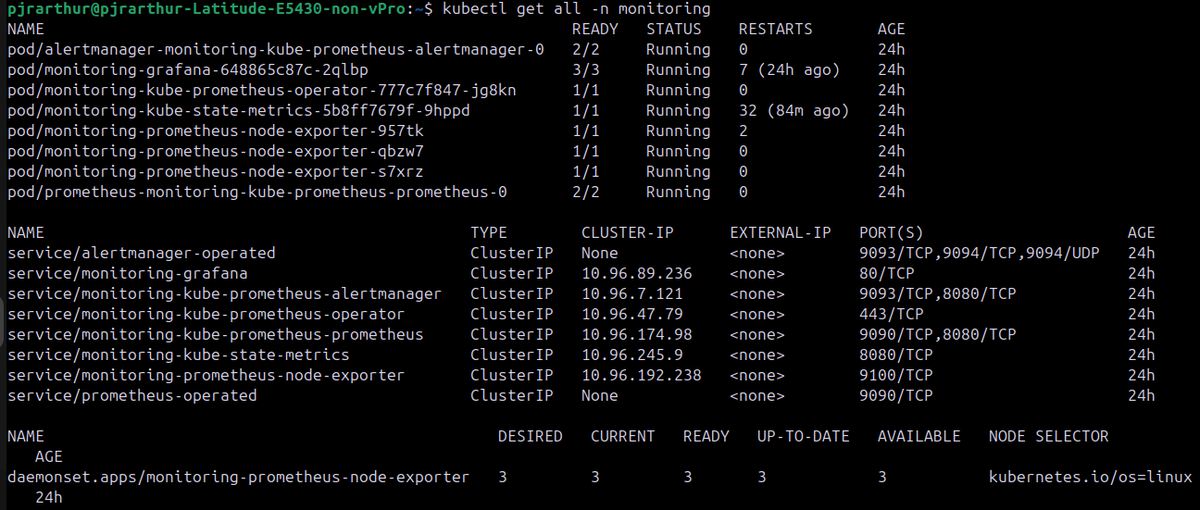Click the RESTARTS column header
Viewport: 1200px width, 510px height.
(x=776, y=29)
